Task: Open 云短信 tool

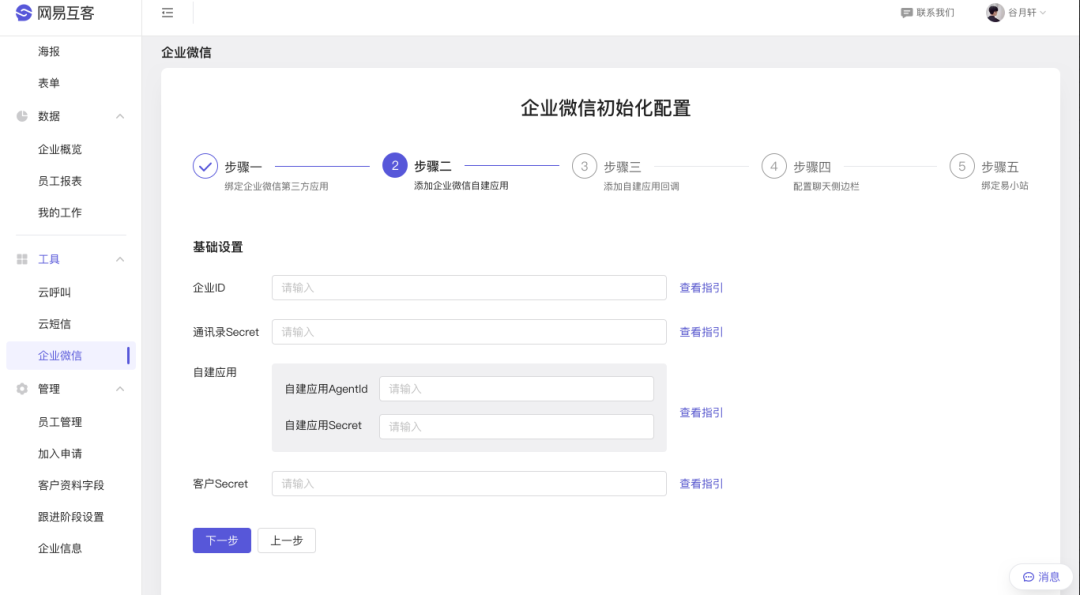Action: click(x=54, y=324)
